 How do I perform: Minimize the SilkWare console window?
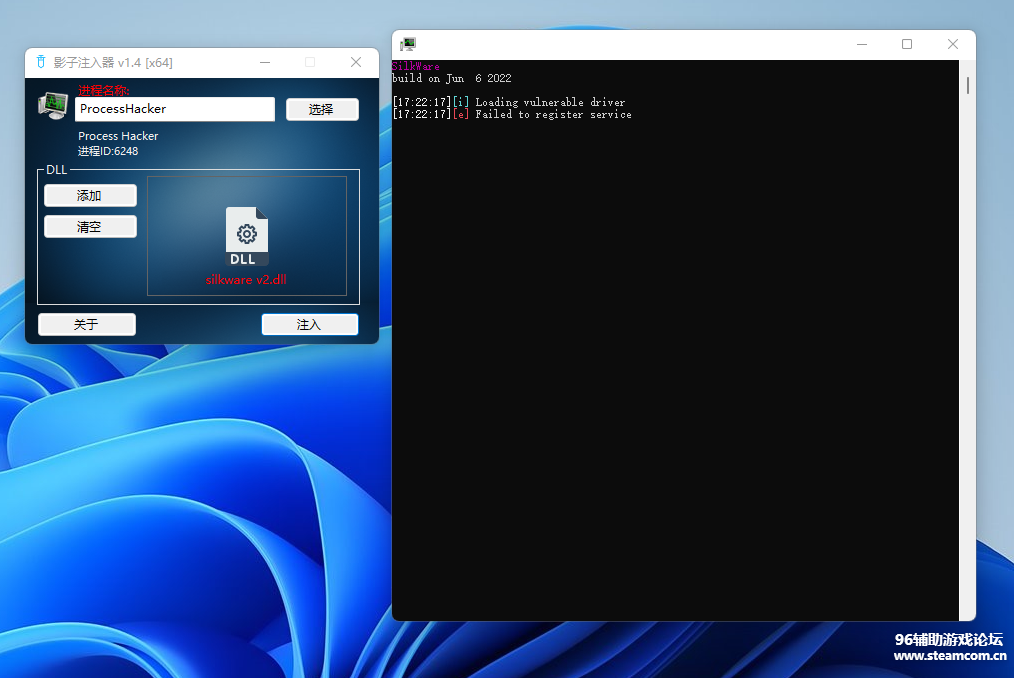[x=862, y=44]
